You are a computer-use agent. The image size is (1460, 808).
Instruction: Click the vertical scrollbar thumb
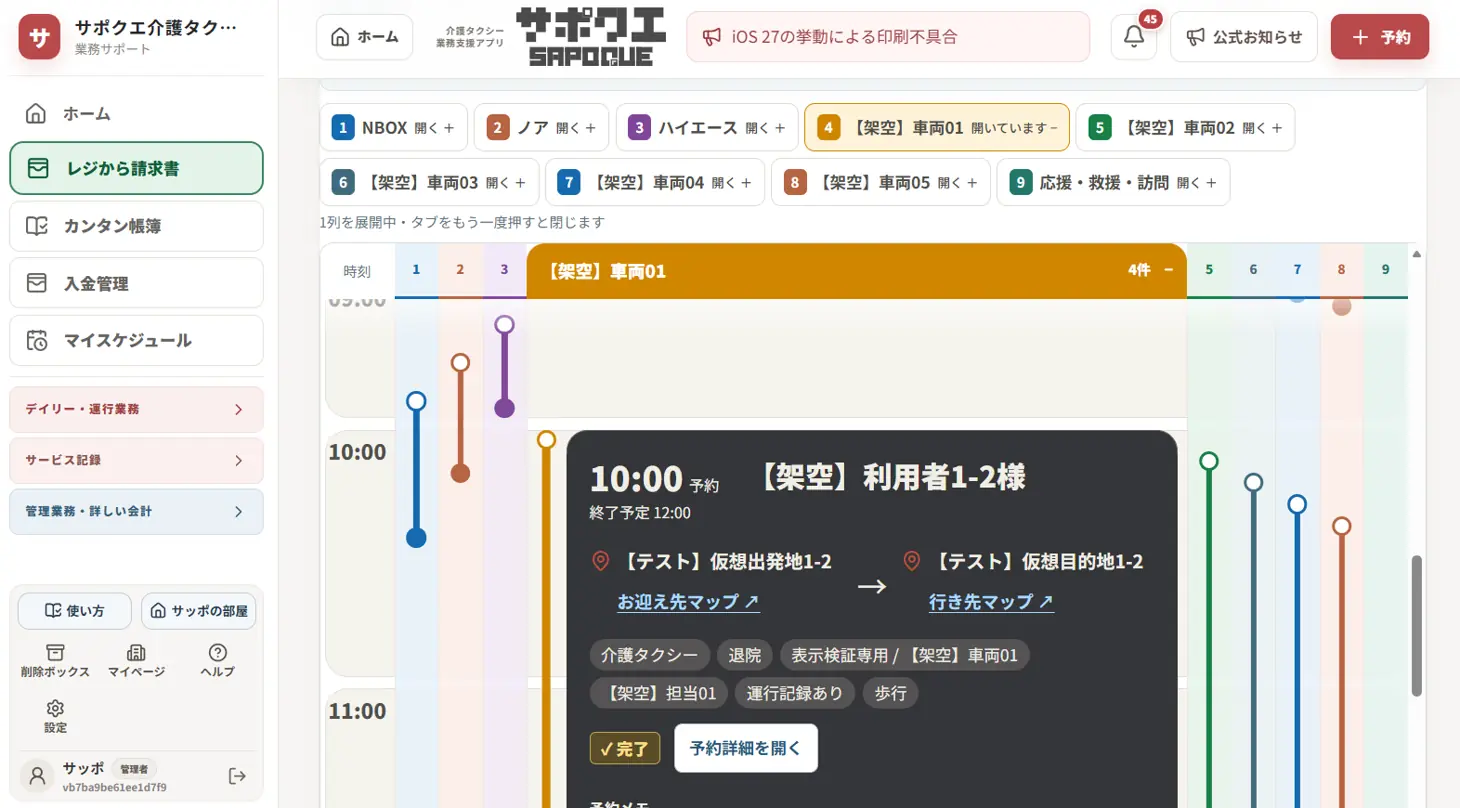coord(1416,626)
